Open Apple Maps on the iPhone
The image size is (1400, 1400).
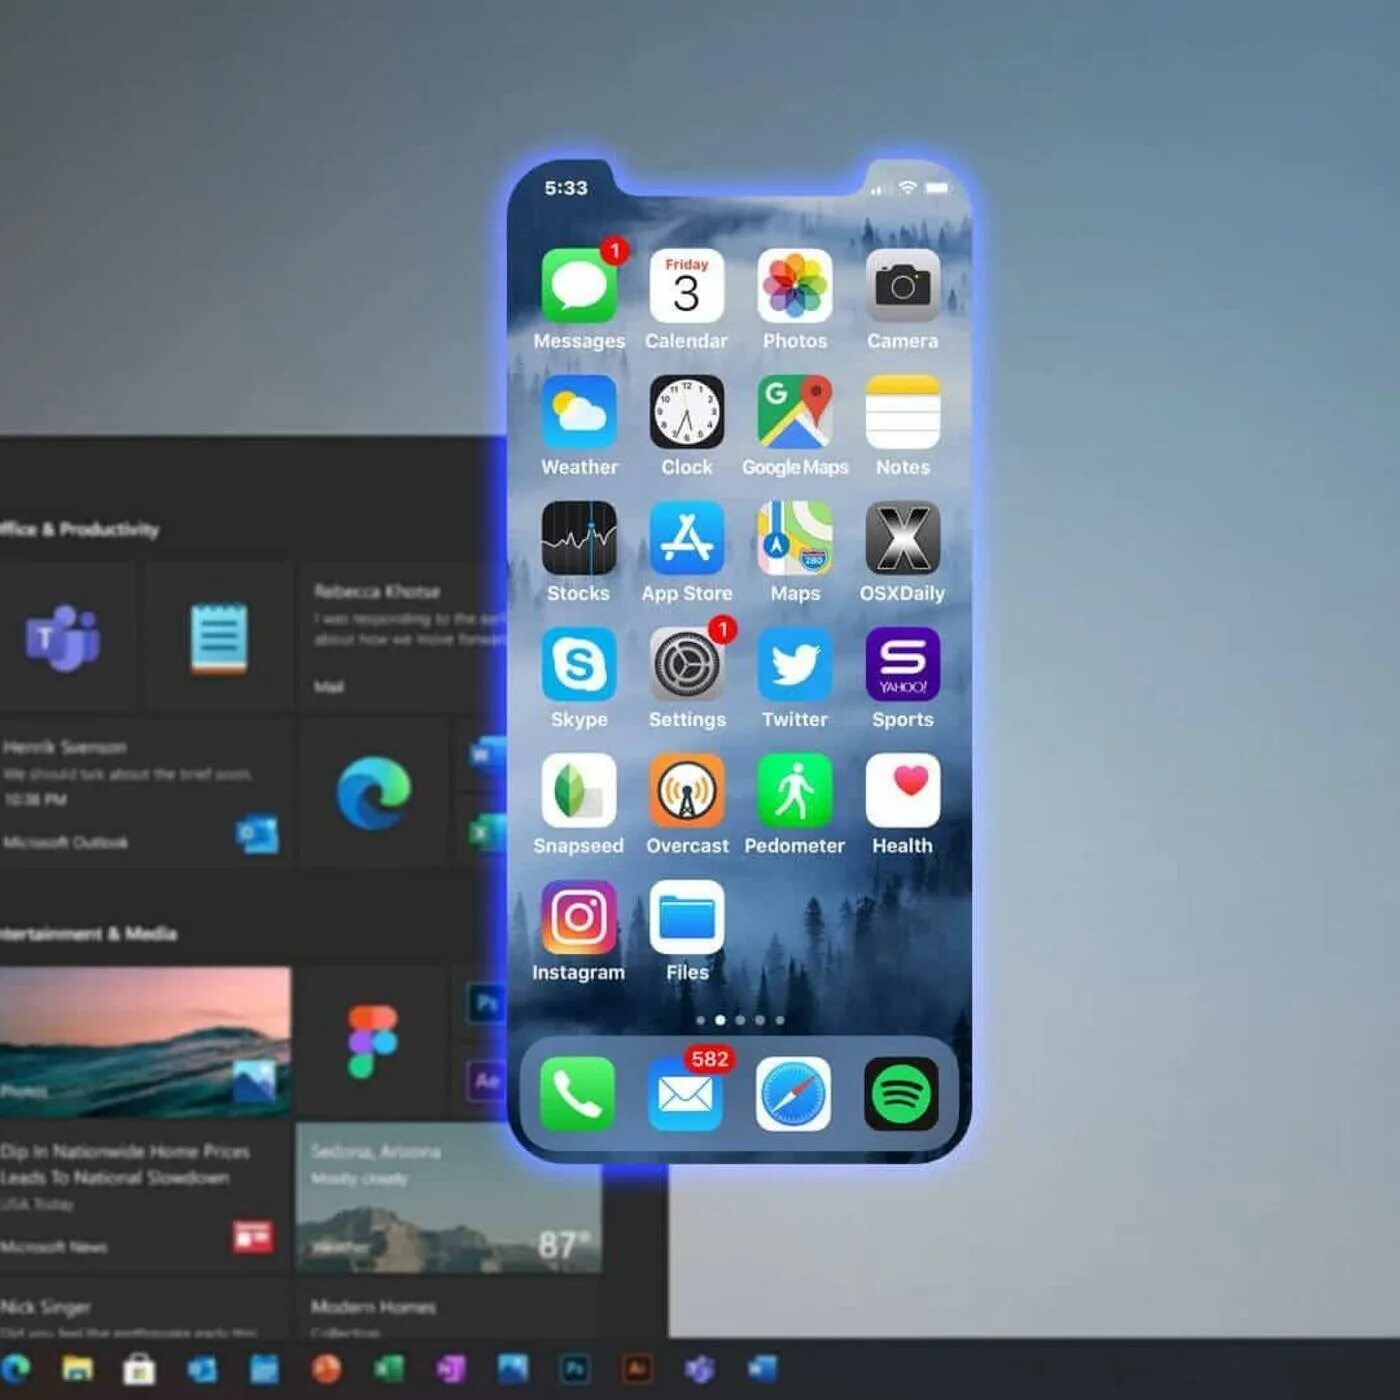coord(795,538)
